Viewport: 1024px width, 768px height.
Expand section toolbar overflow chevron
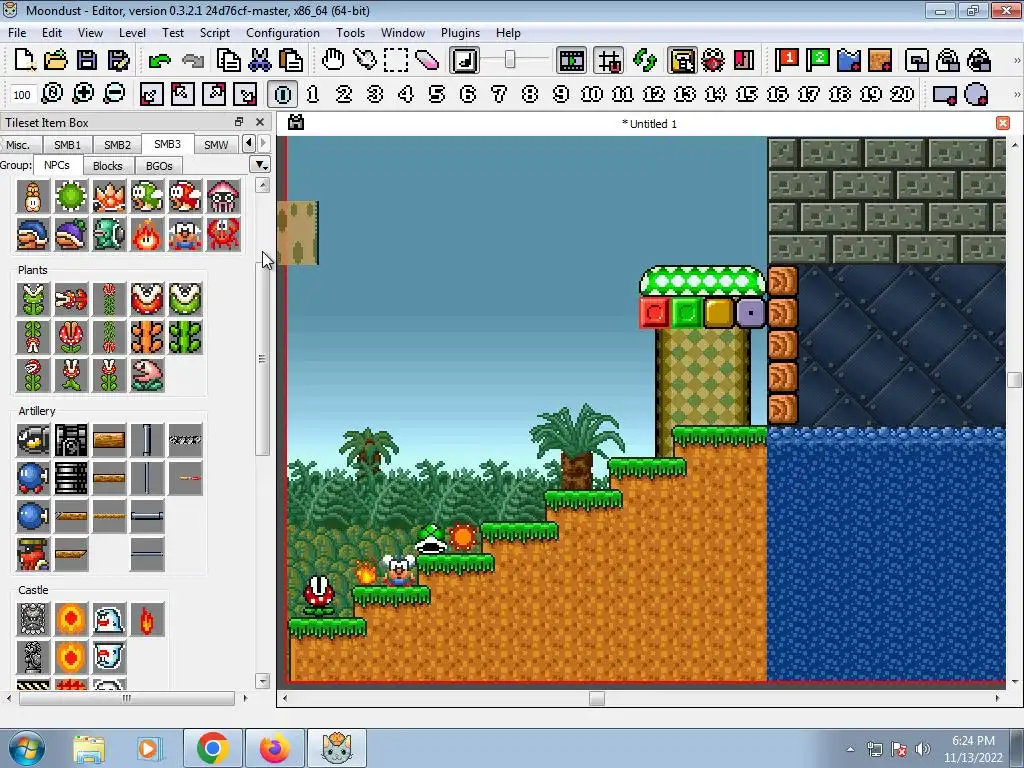tap(1016, 95)
